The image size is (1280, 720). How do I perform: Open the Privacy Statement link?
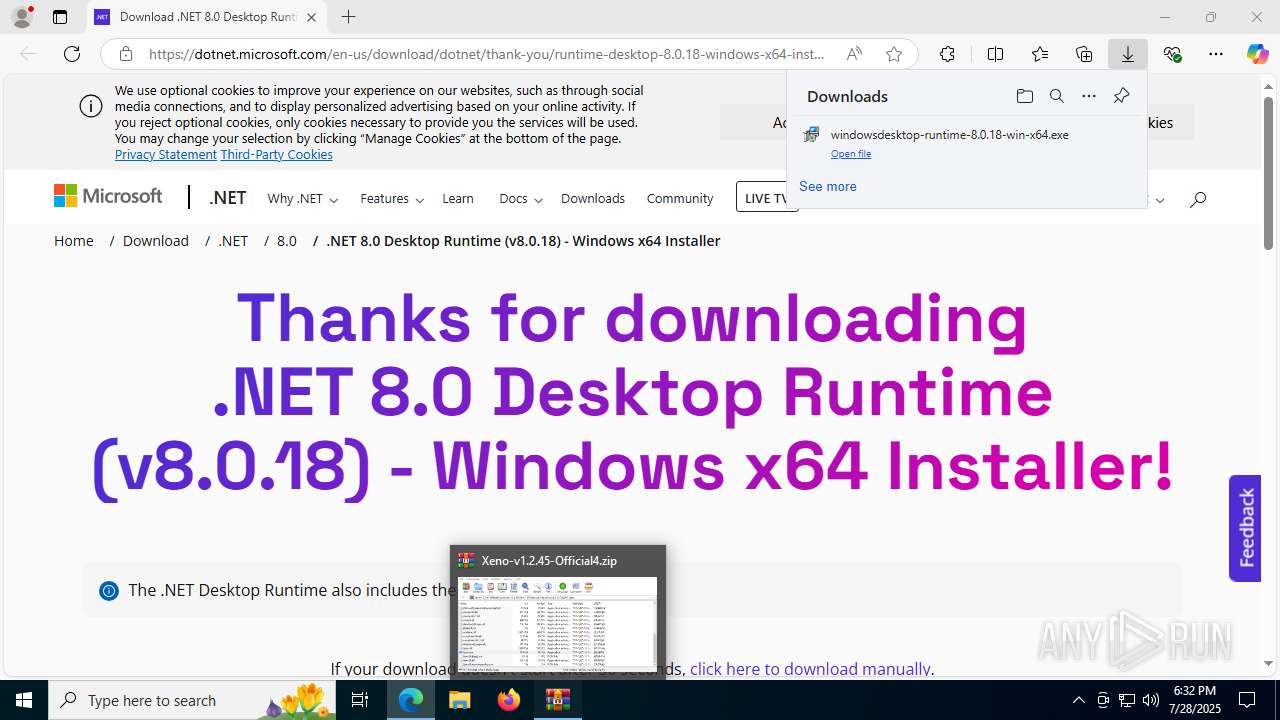point(166,154)
